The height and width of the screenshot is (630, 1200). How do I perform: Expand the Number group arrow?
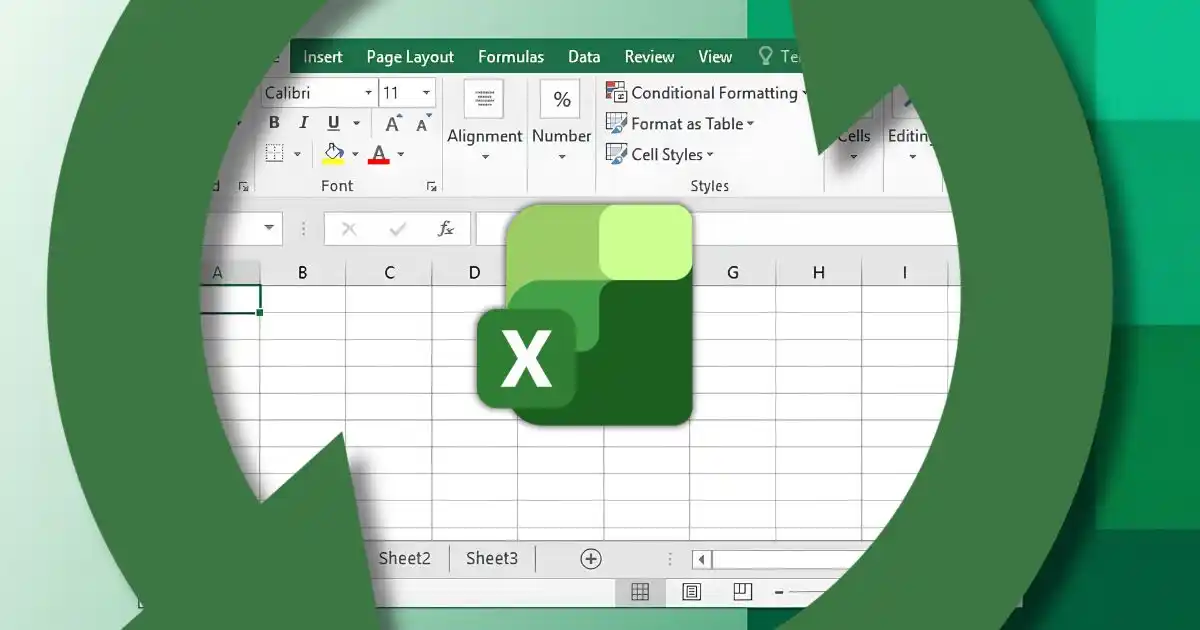point(561,157)
